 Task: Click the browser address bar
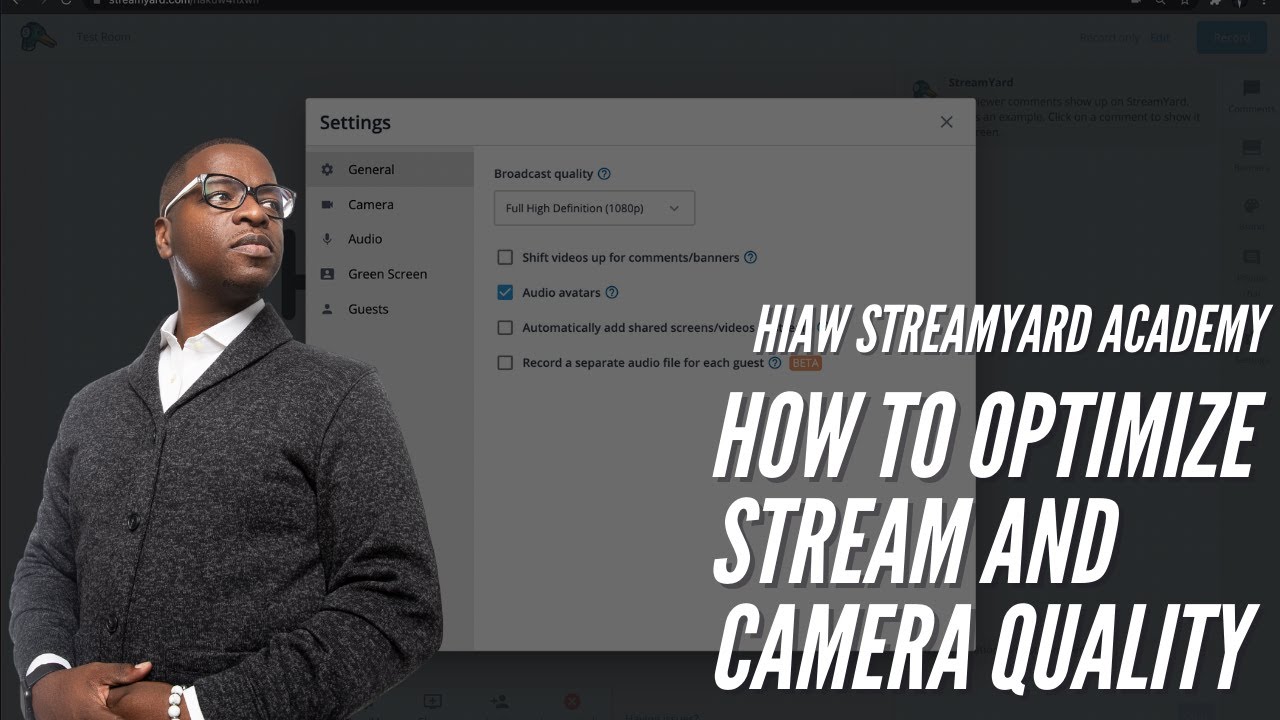coord(600,3)
